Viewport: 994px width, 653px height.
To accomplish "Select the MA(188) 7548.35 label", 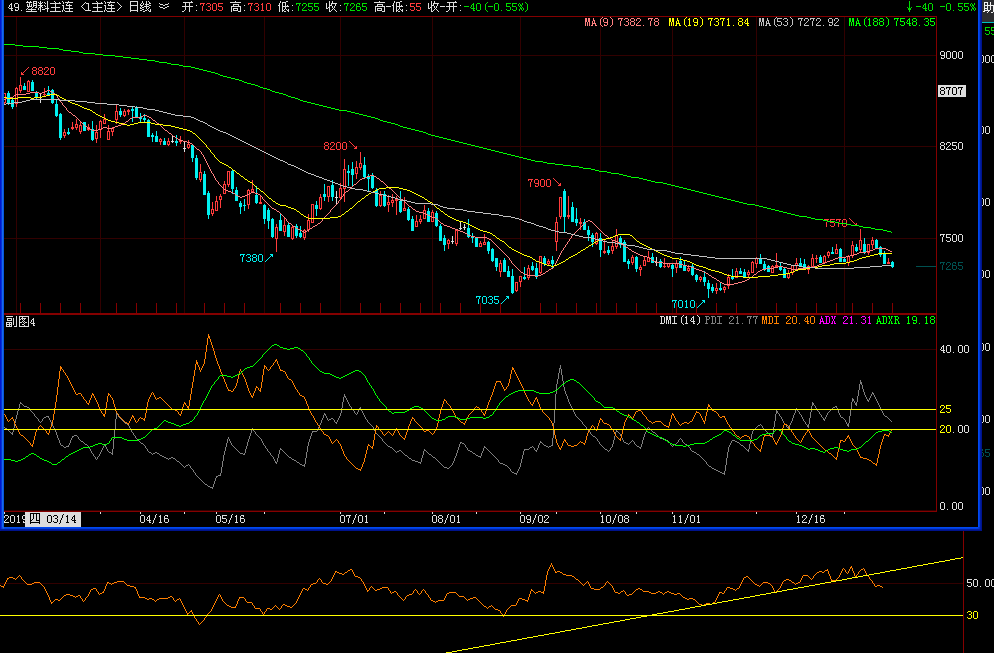I will point(892,22).
